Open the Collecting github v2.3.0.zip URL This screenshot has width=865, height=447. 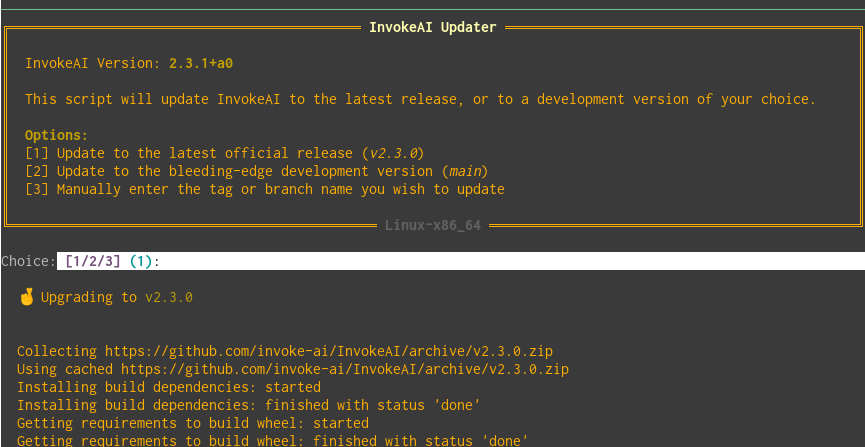tap(329, 351)
